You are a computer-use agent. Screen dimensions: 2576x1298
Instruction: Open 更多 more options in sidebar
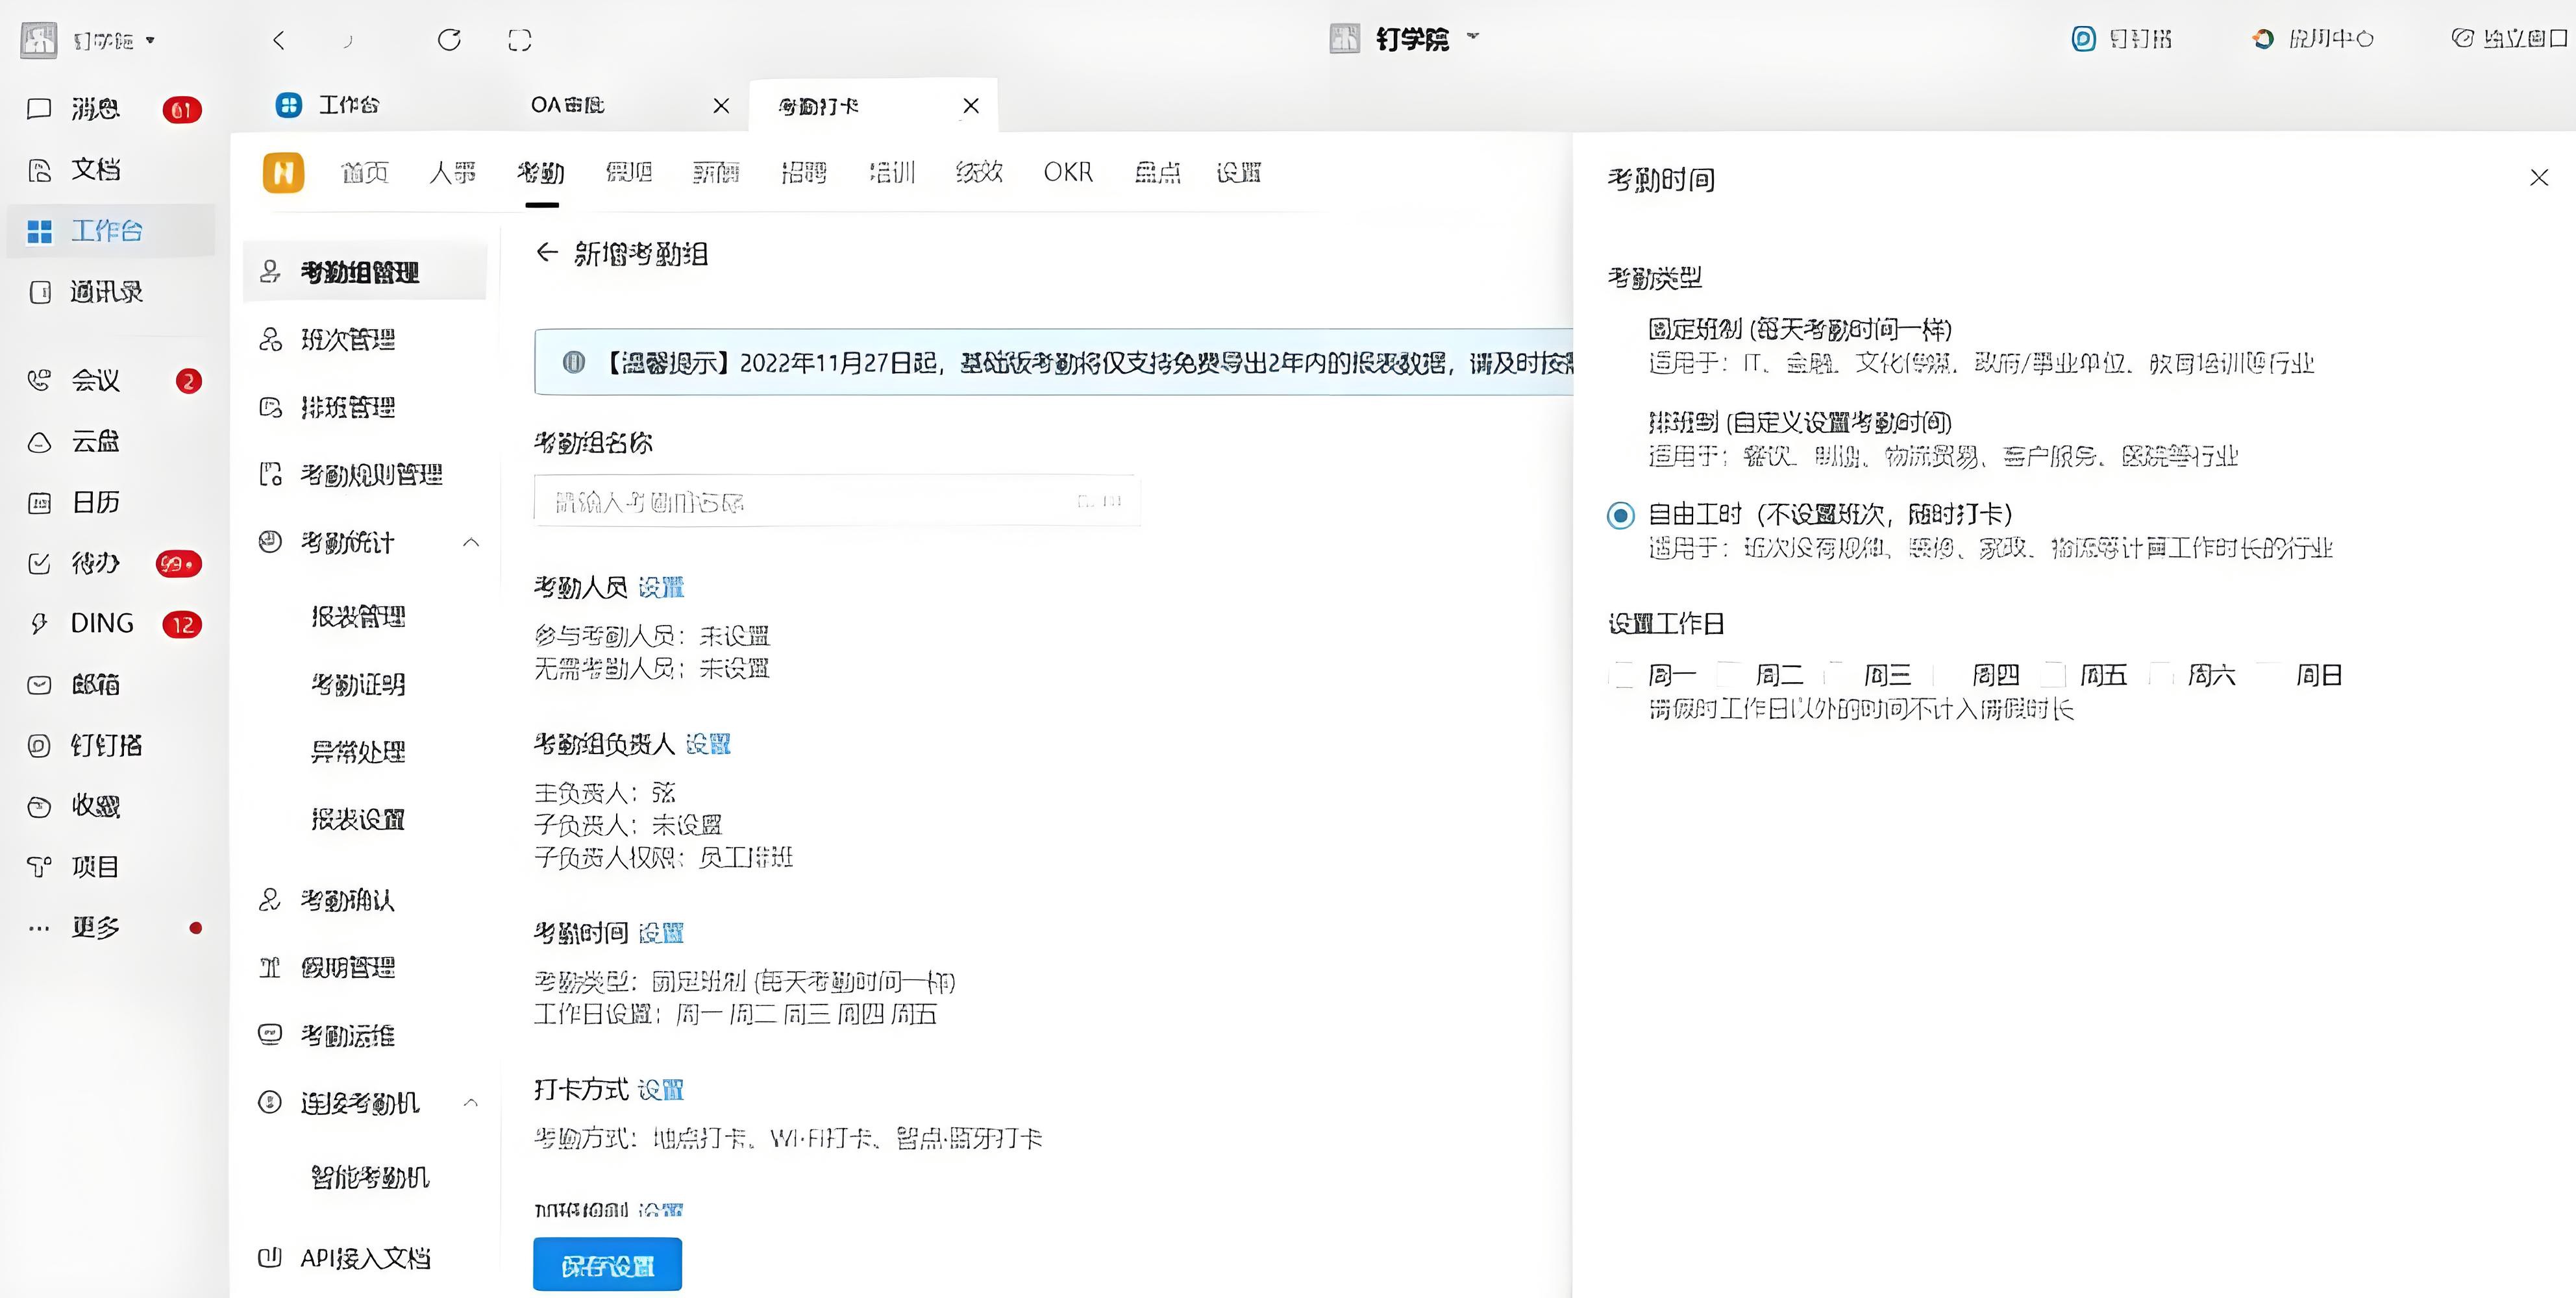click(95, 928)
